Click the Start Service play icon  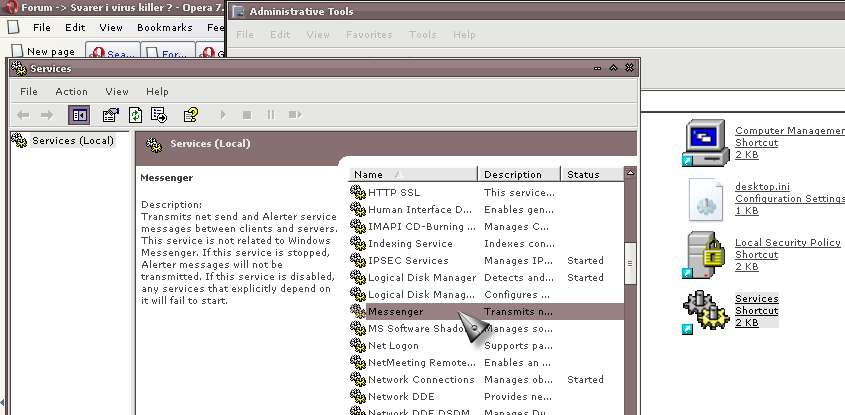pyautogui.click(x=223, y=115)
